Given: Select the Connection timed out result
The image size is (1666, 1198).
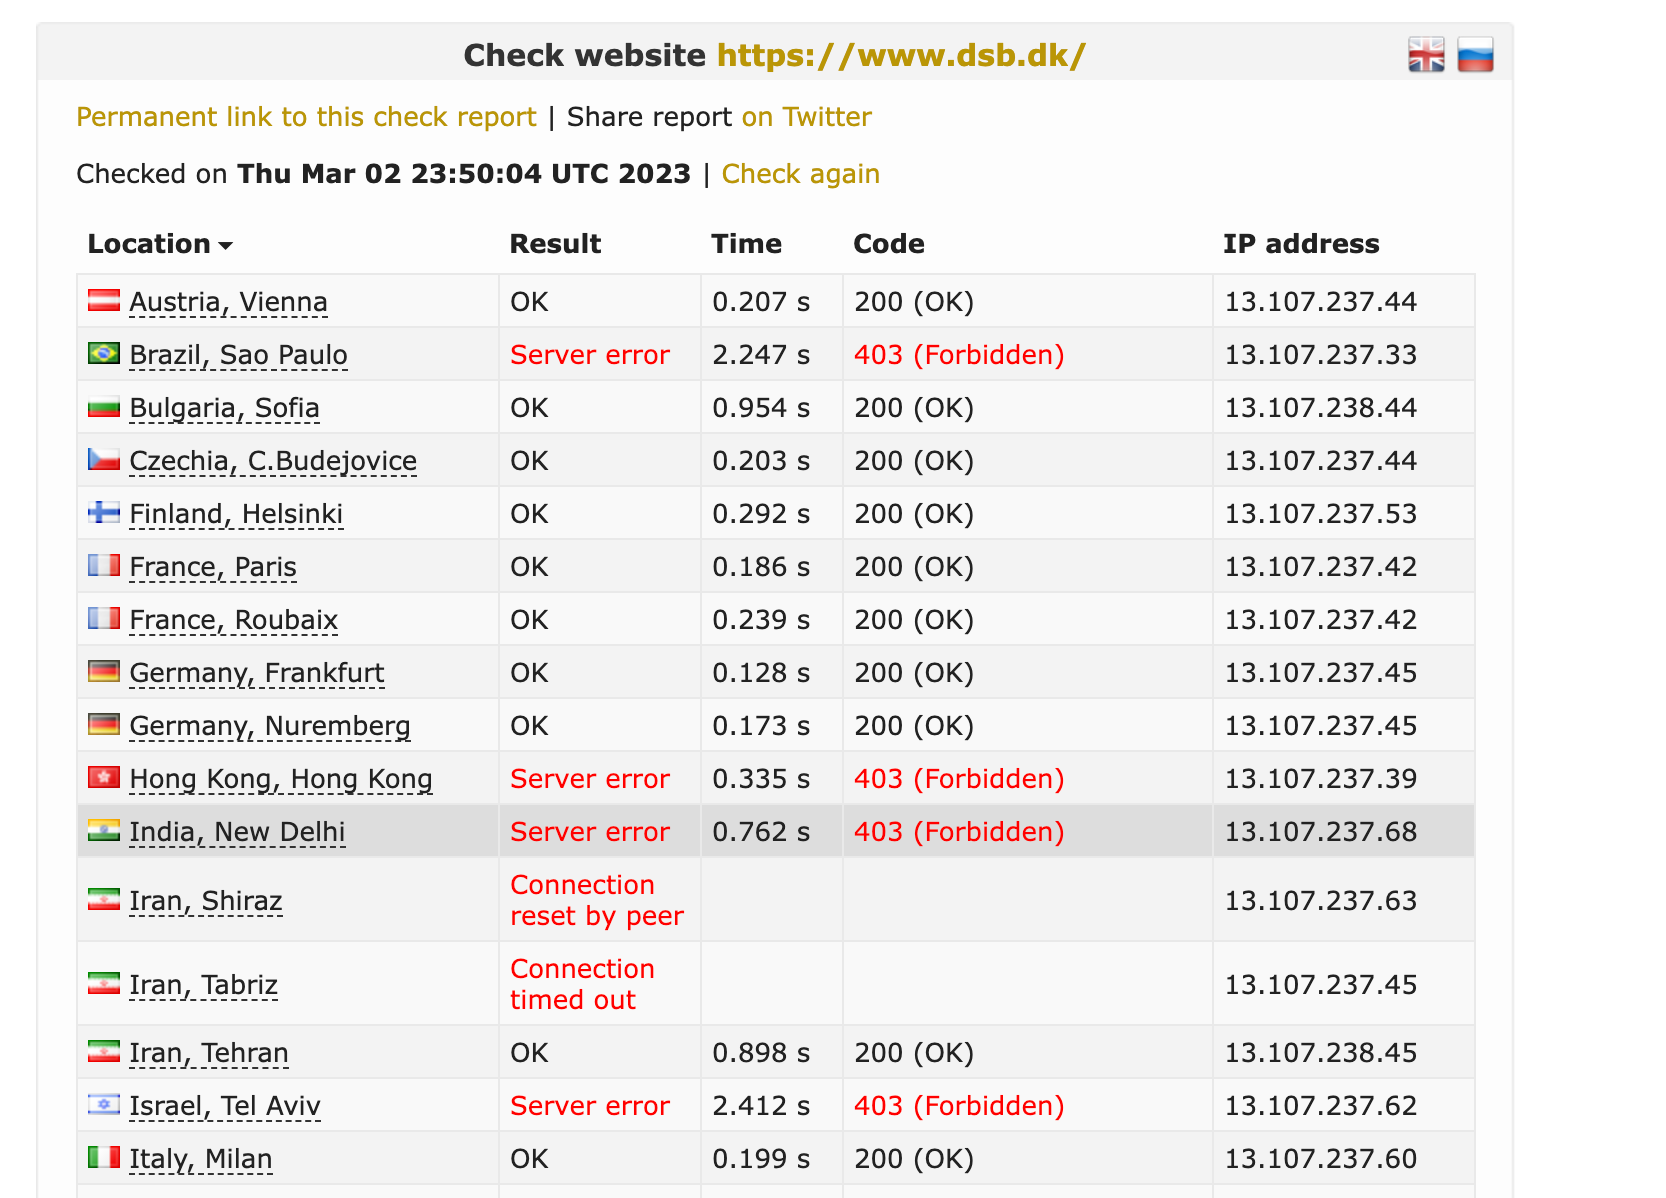Looking at the screenshot, I should click(582, 984).
